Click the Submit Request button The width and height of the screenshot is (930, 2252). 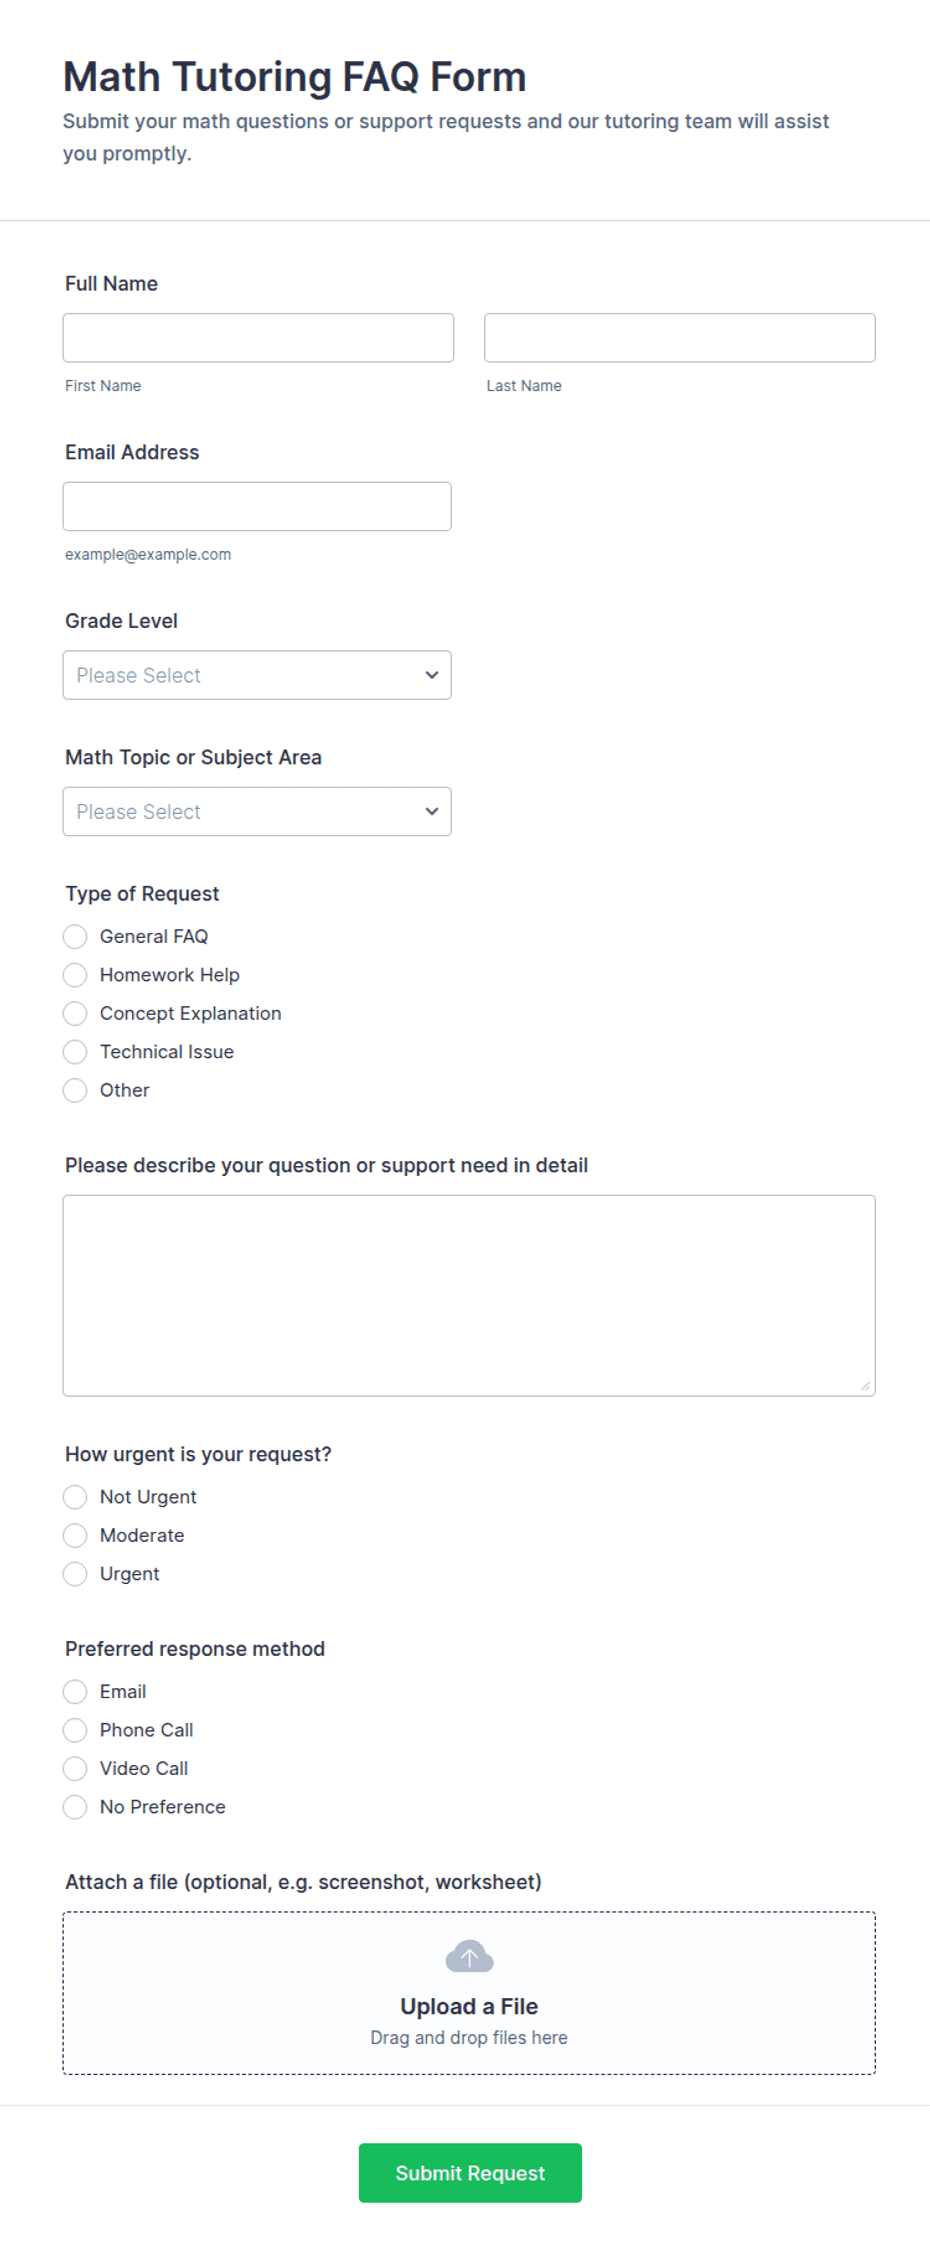tap(470, 2173)
